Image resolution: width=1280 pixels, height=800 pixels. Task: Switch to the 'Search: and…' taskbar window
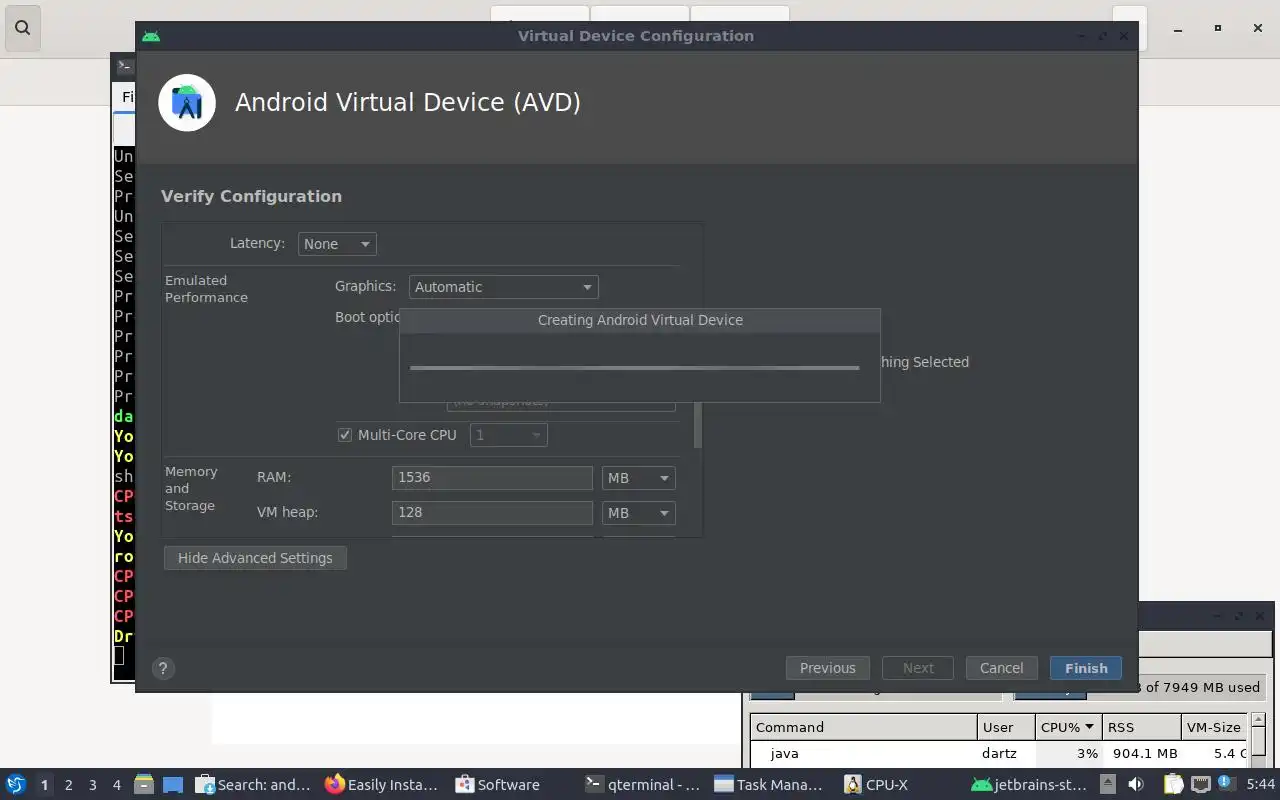pyautogui.click(x=253, y=784)
